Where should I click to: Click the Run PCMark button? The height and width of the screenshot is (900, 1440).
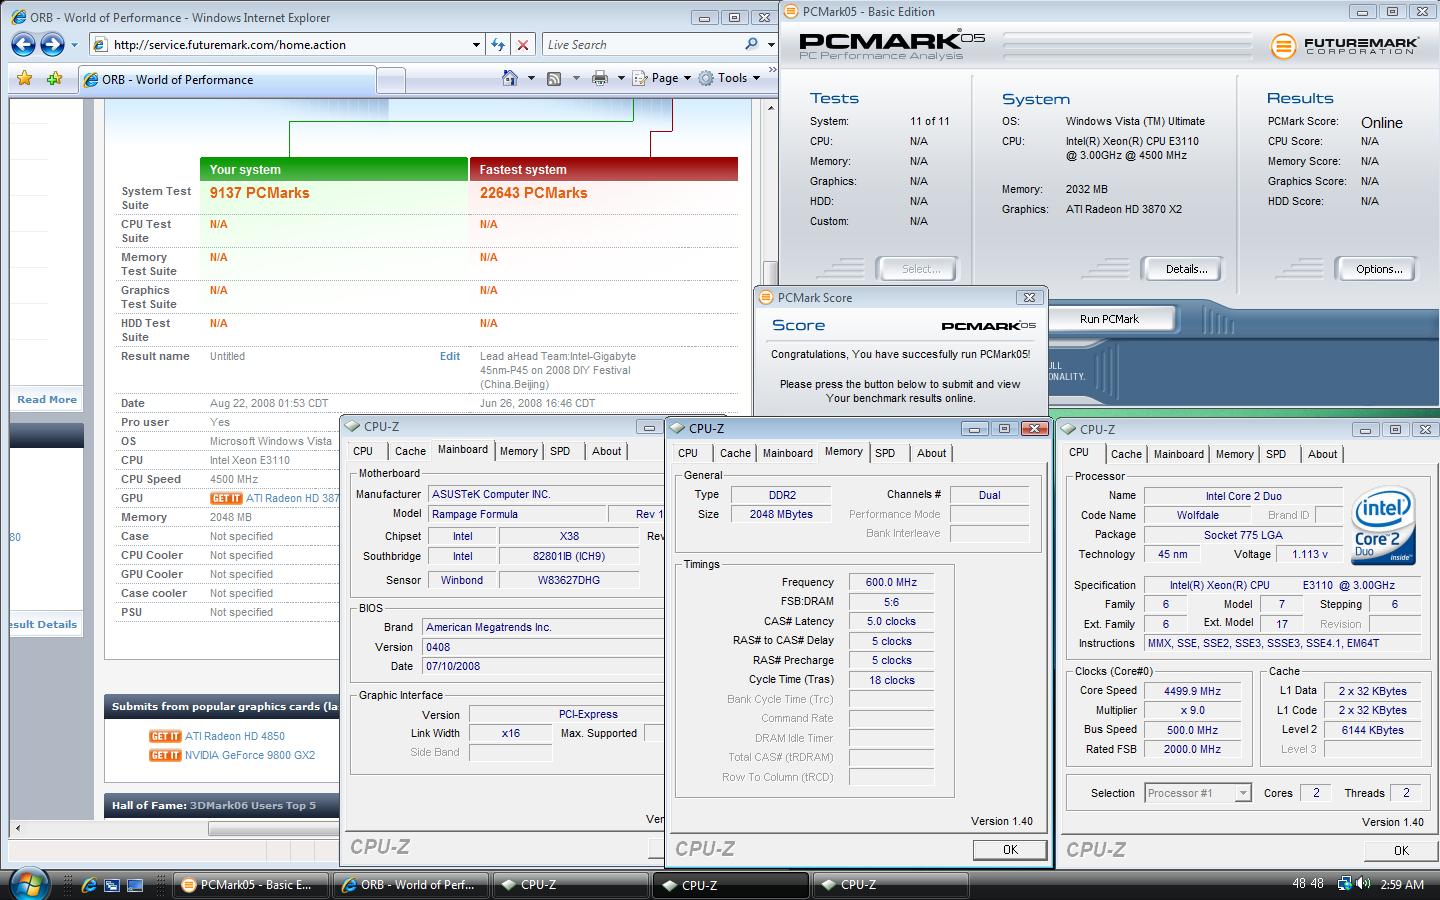click(x=1109, y=319)
